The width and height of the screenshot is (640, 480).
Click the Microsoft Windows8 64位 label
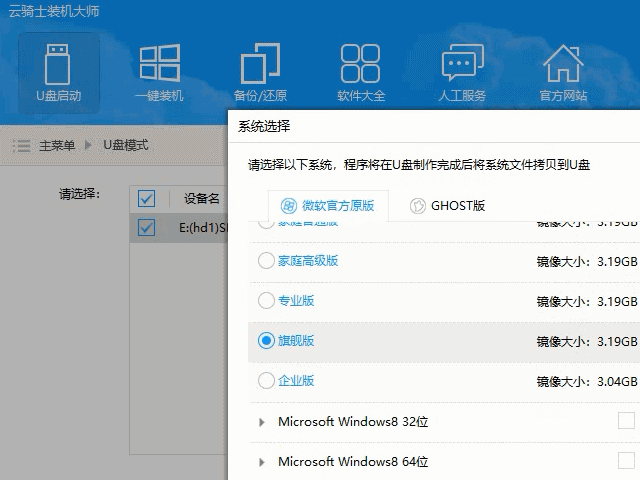[353, 461]
